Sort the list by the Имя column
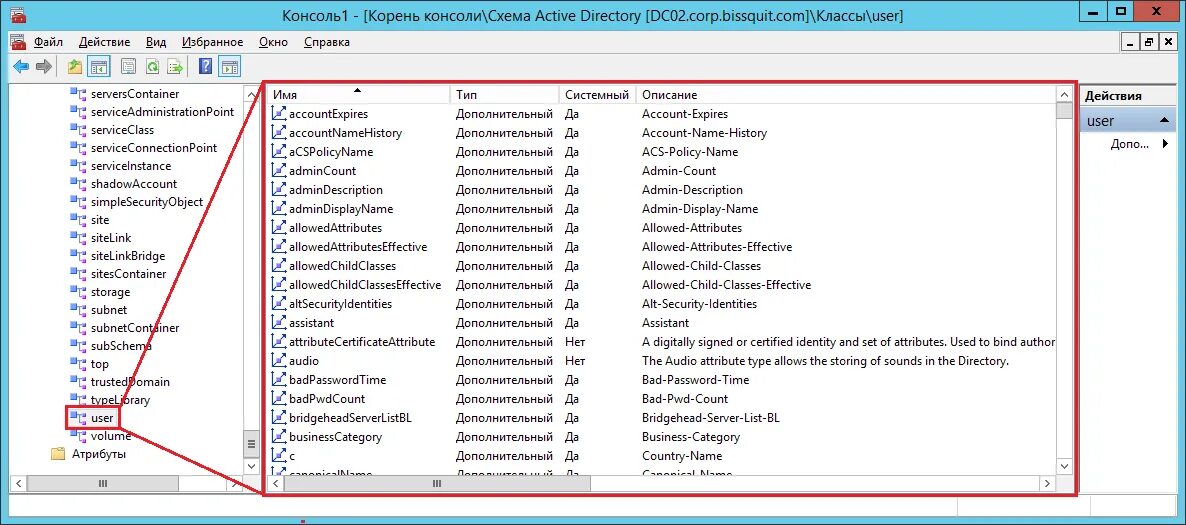Image resolution: width=1186 pixels, height=525 pixels. 359,95
